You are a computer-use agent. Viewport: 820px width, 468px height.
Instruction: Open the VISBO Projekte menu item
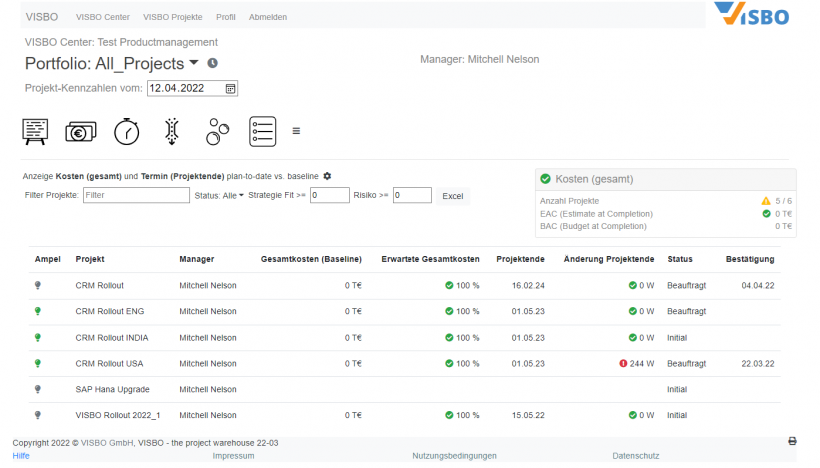click(172, 17)
